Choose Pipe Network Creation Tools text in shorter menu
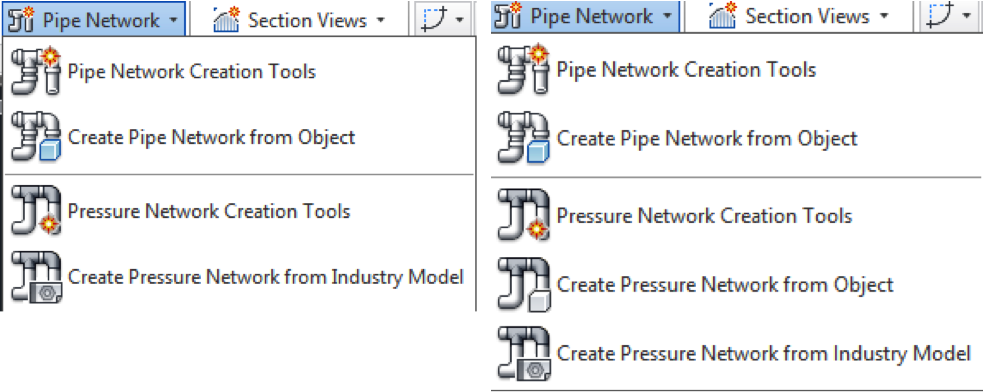Image resolution: width=983 pixels, height=392 pixels. point(191,72)
